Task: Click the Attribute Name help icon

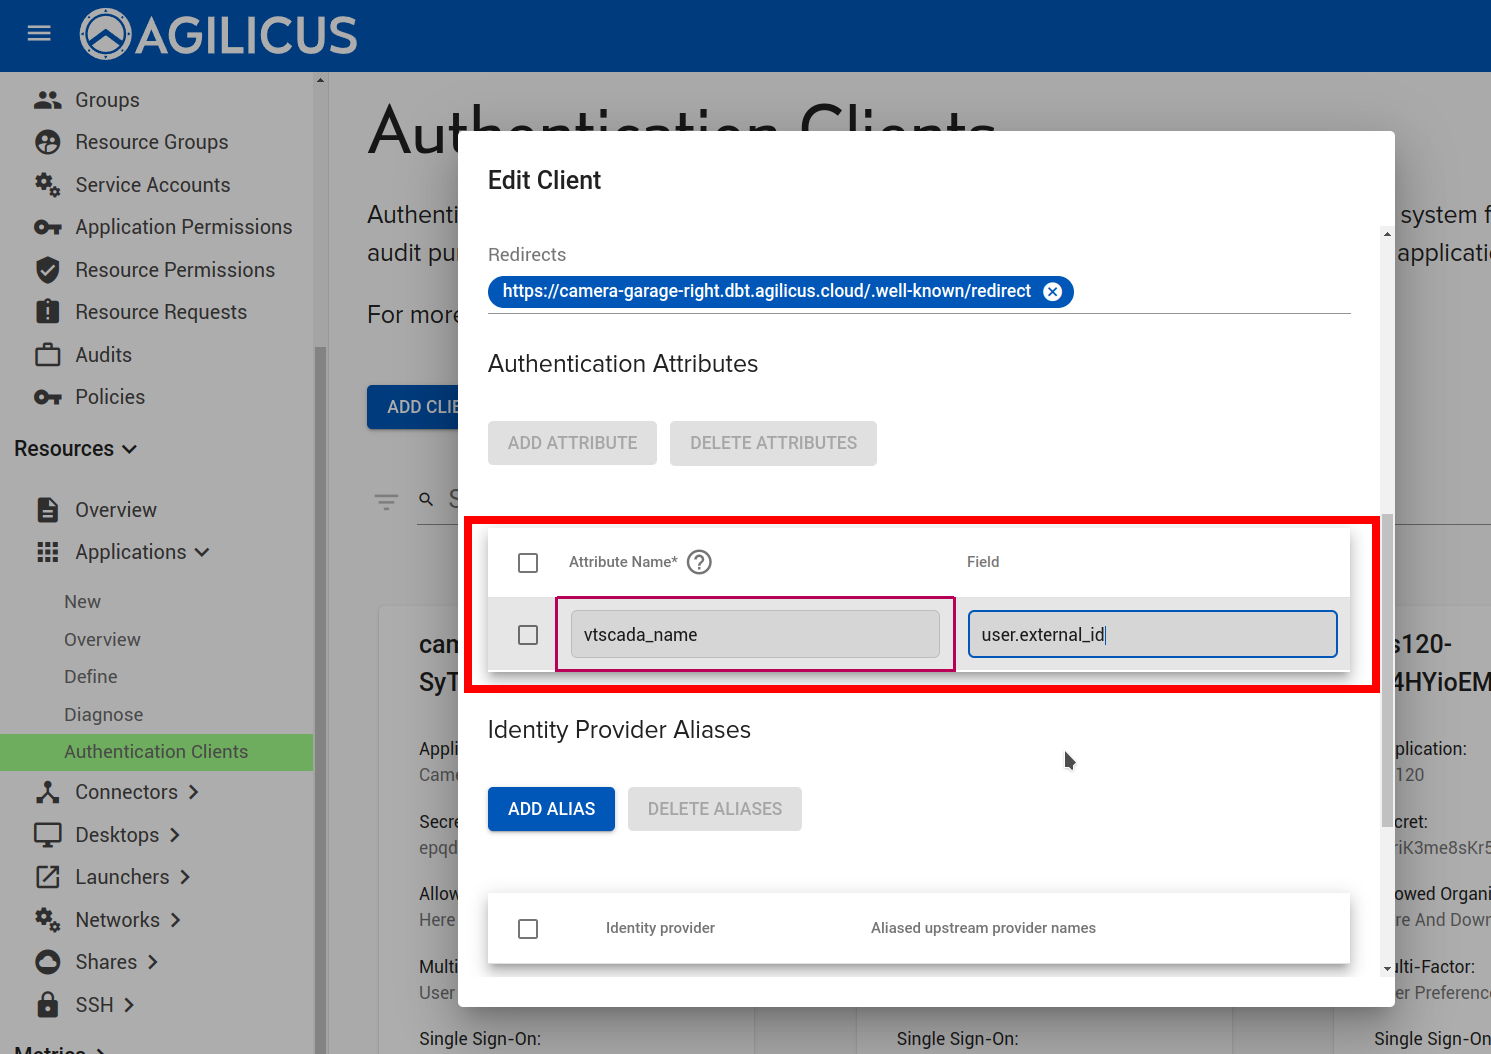Action: 700,562
